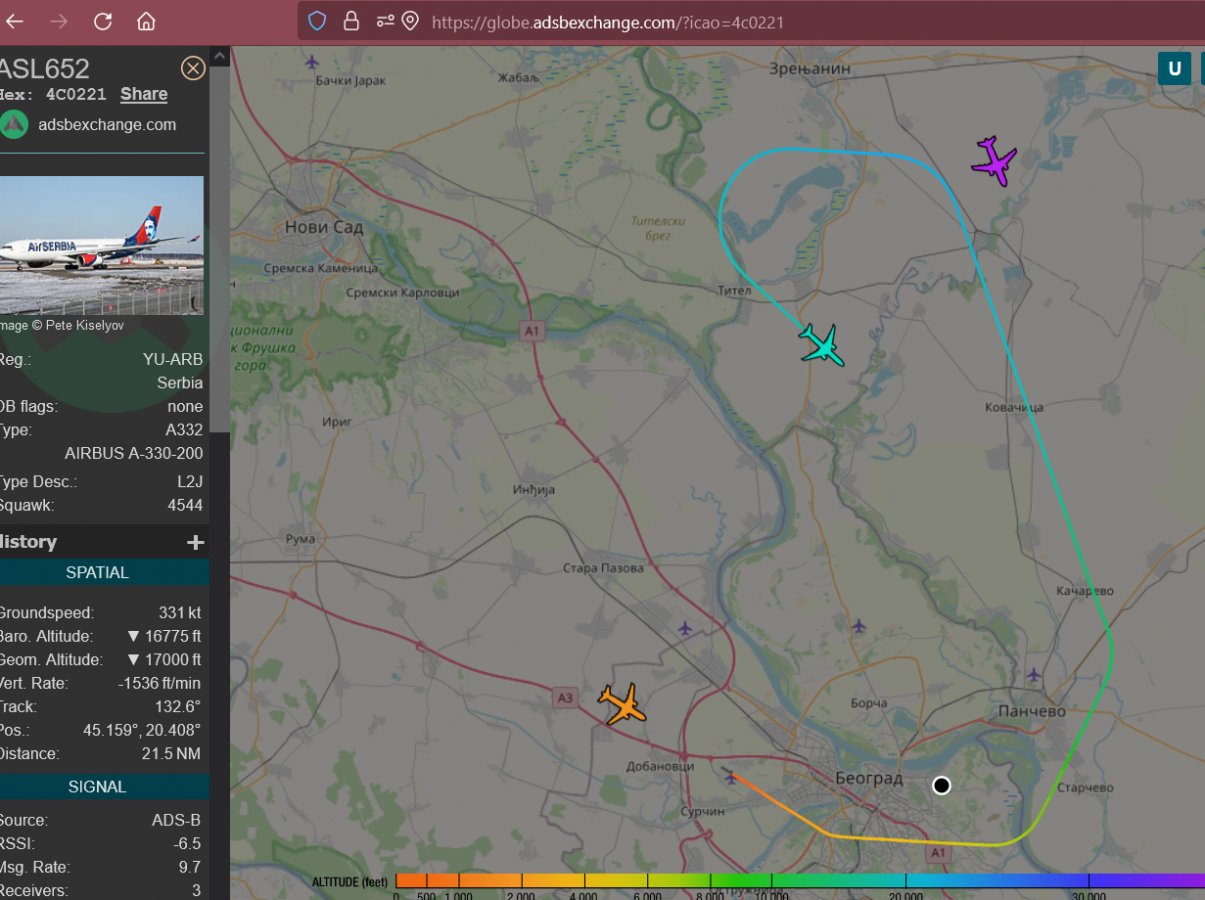Screen dimensions: 1205x900
Task: Click the green adsbexchange logo icon
Action: pos(14,125)
